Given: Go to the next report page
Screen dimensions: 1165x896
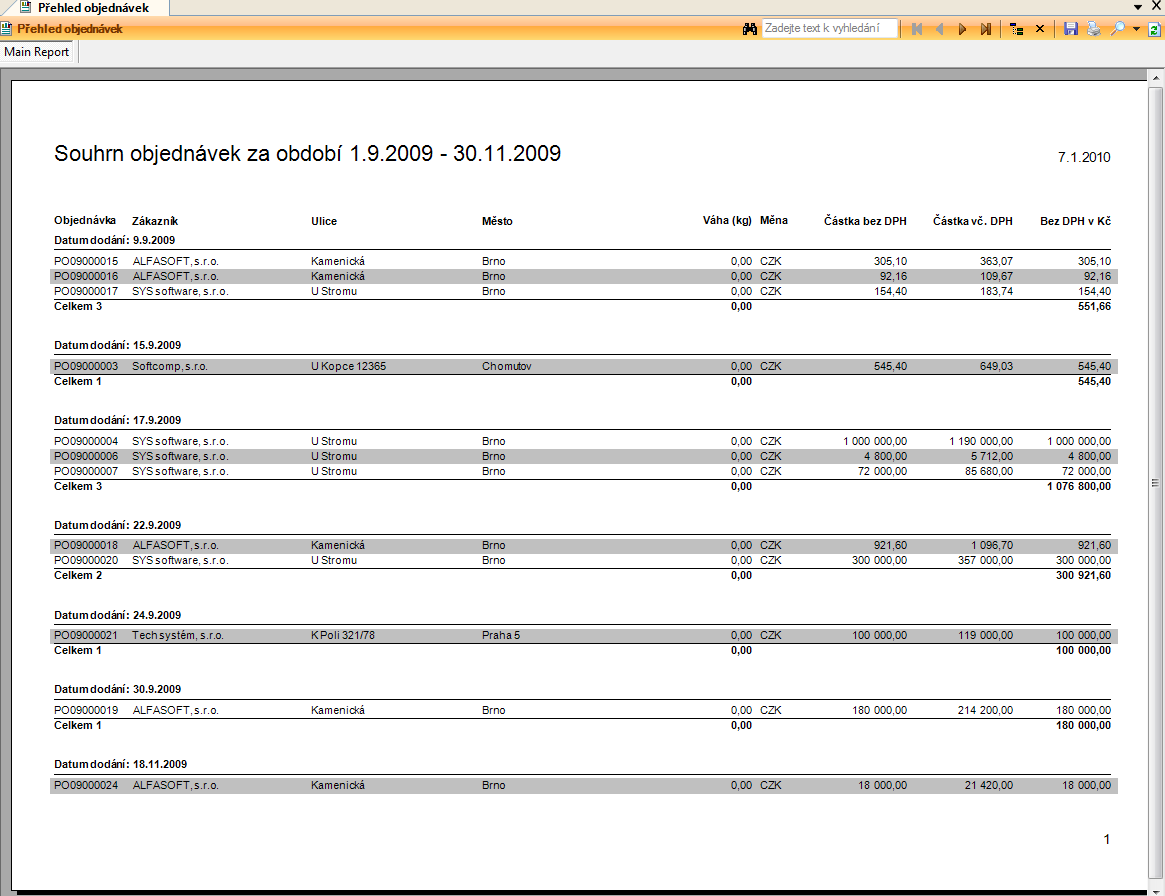Looking at the screenshot, I should [x=962, y=29].
